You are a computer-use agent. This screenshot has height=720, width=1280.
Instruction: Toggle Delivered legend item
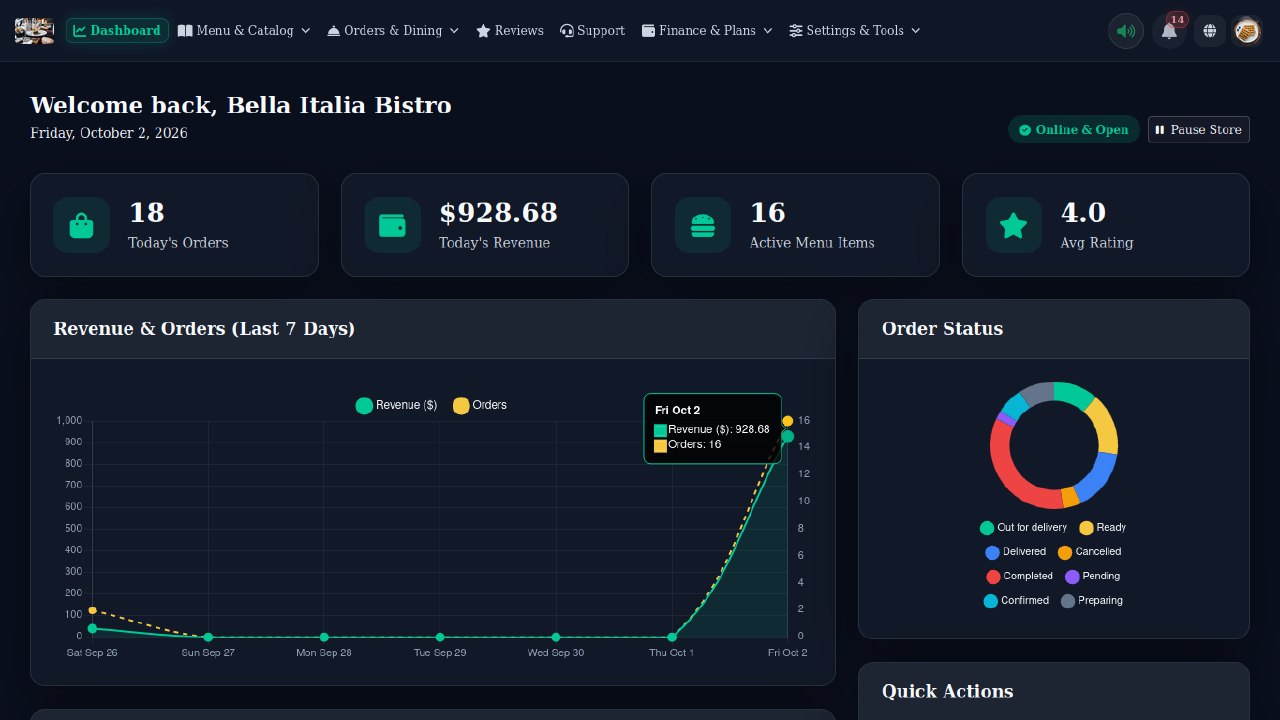(1016, 552)
